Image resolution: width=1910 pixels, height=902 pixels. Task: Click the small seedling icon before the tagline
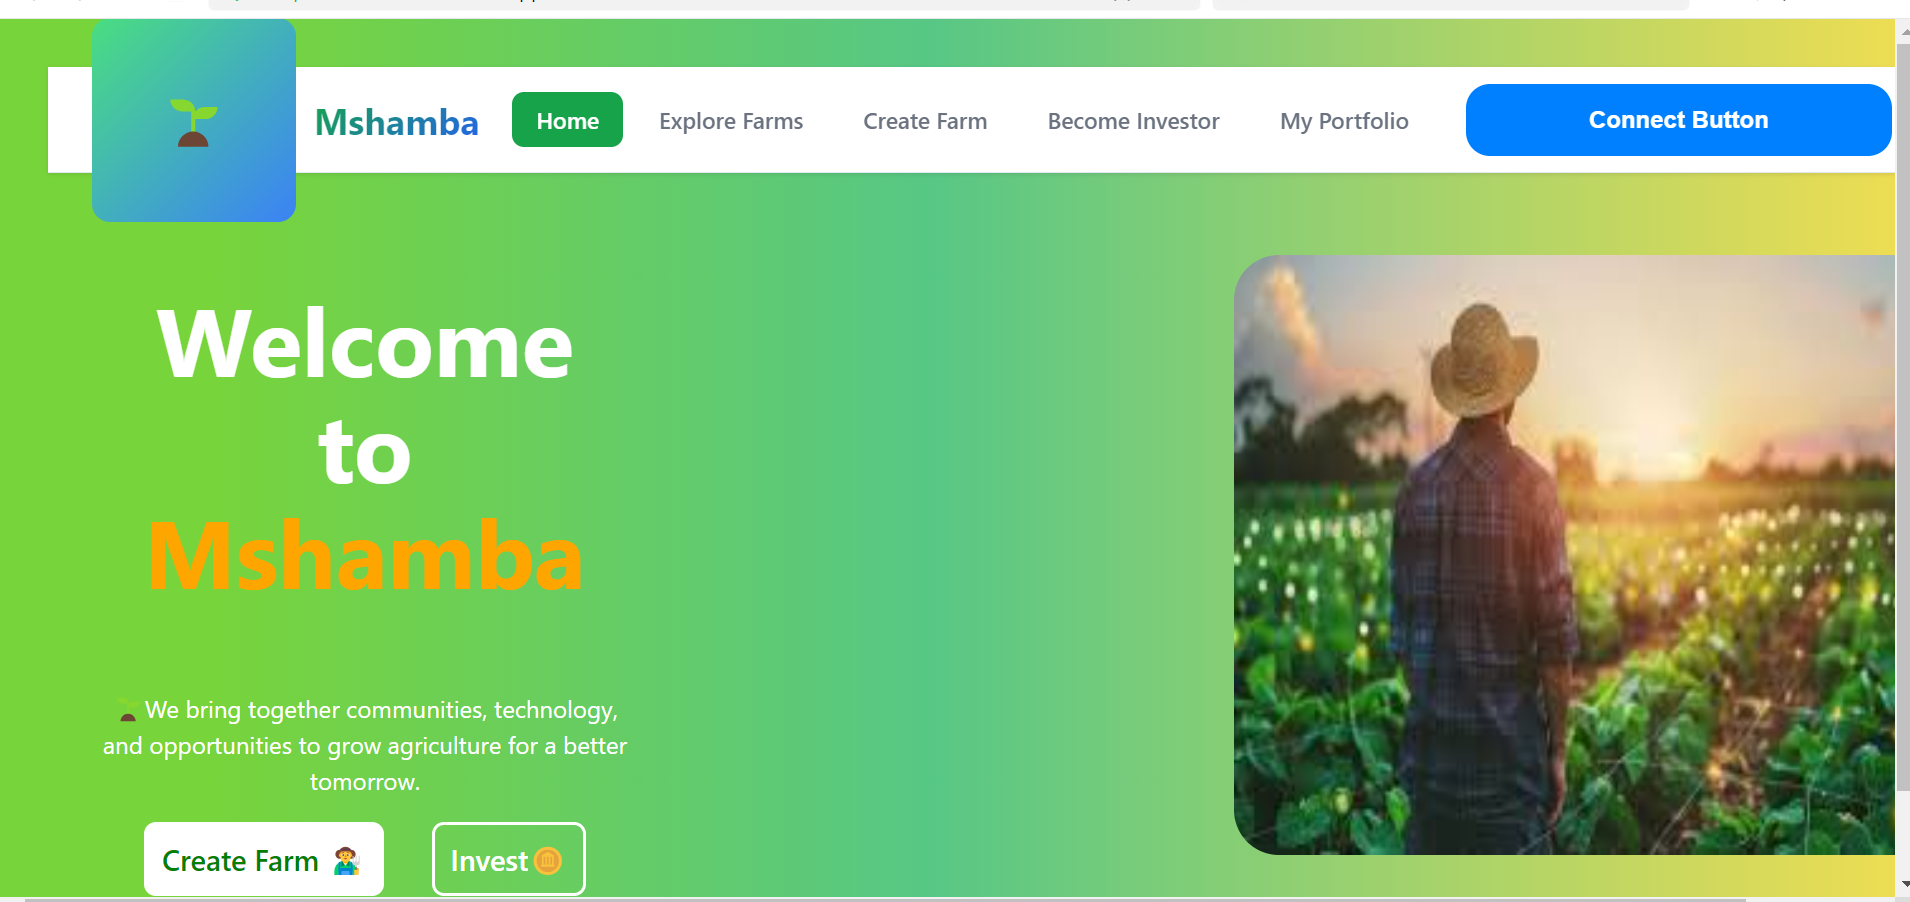(x=127, y=711)
